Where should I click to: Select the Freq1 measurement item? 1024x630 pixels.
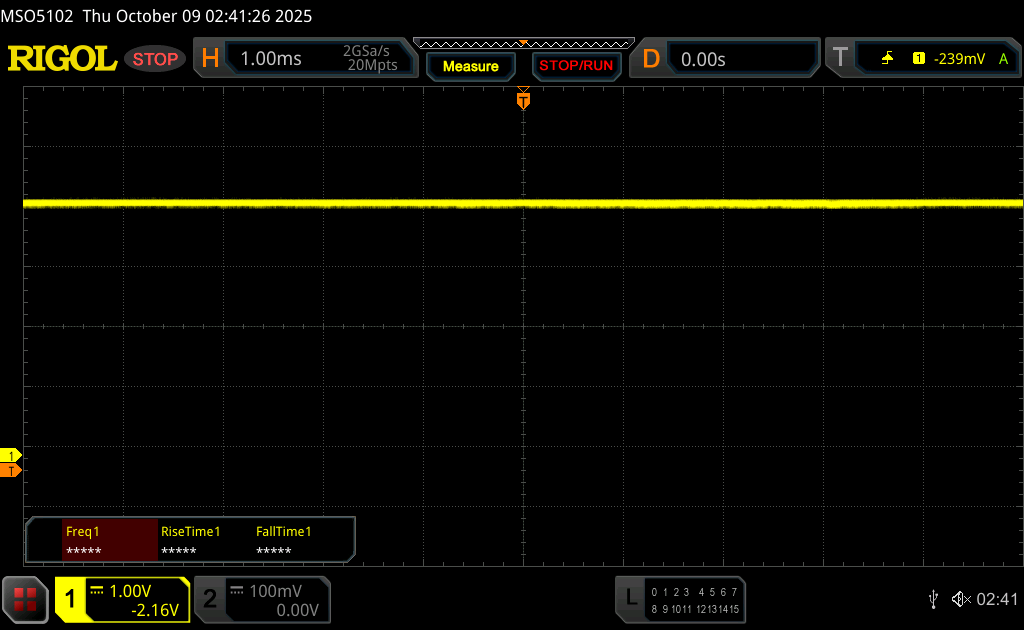point(109,541)
